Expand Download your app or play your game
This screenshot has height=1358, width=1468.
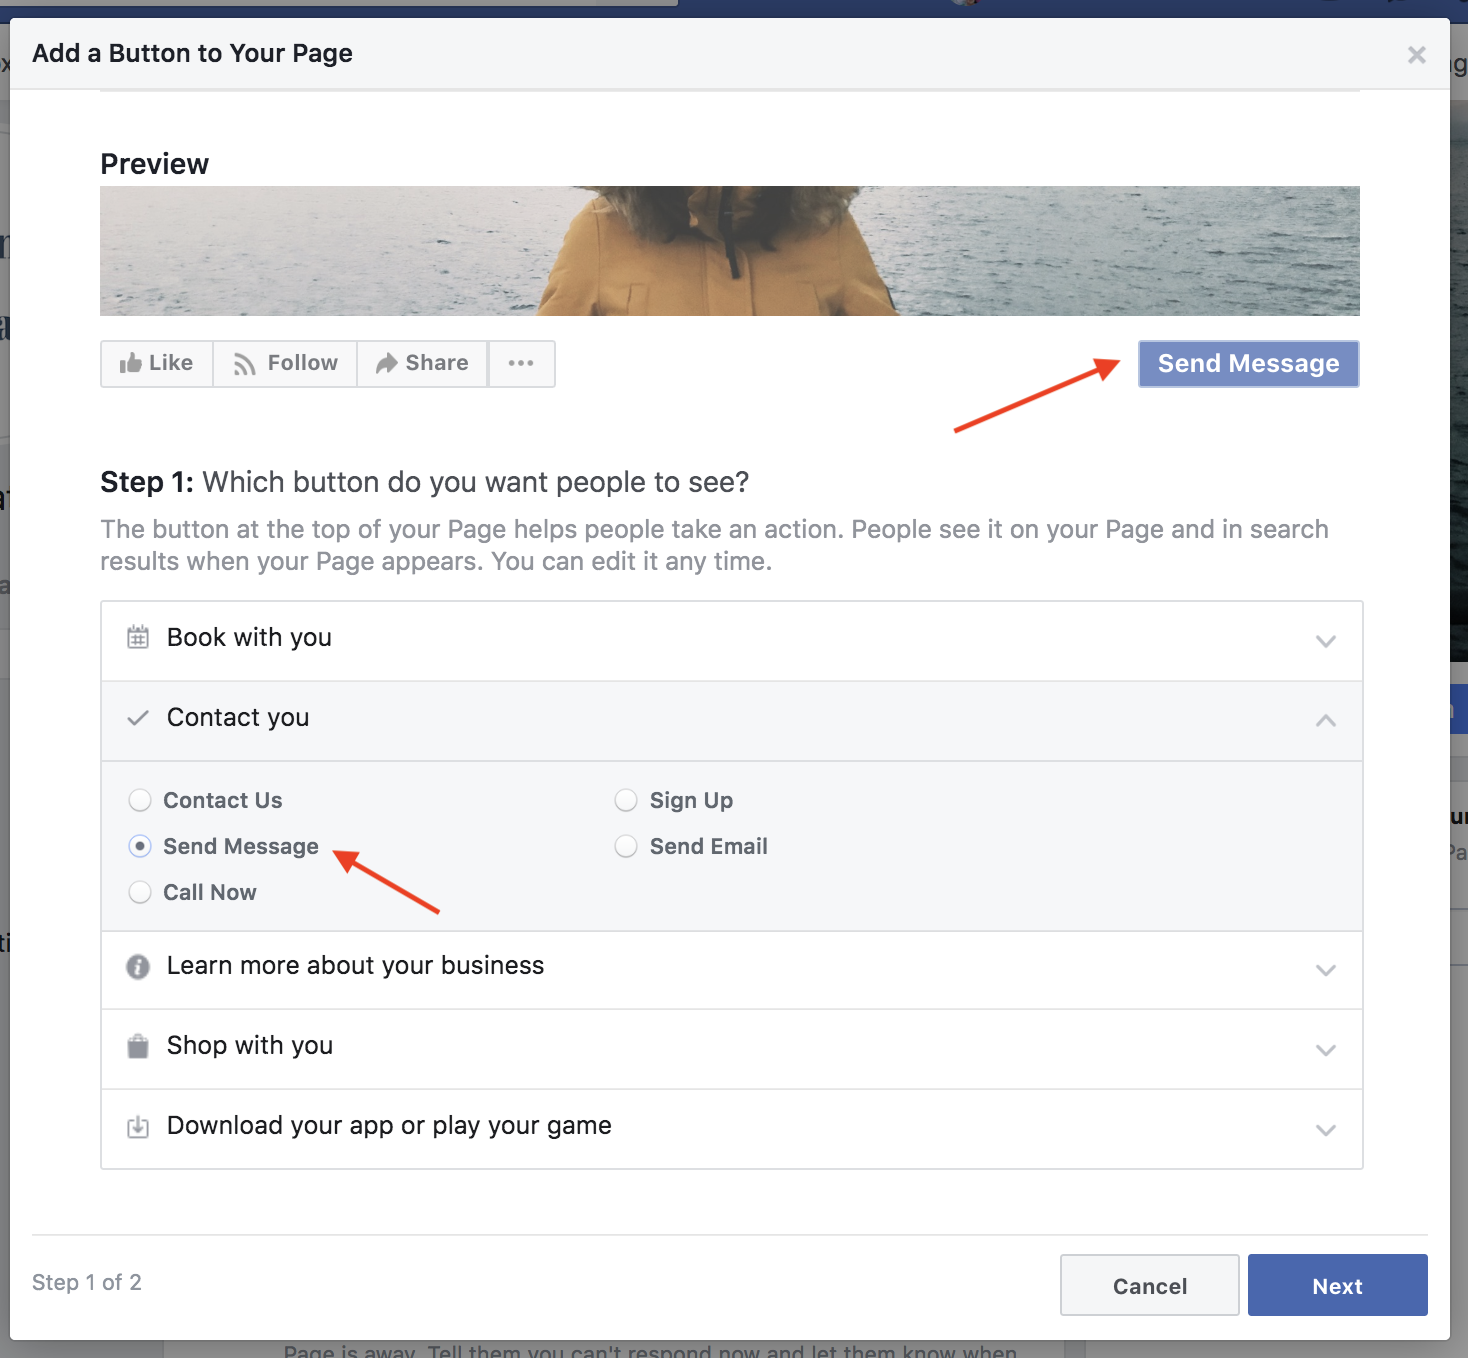(x=1327, y=1129)
